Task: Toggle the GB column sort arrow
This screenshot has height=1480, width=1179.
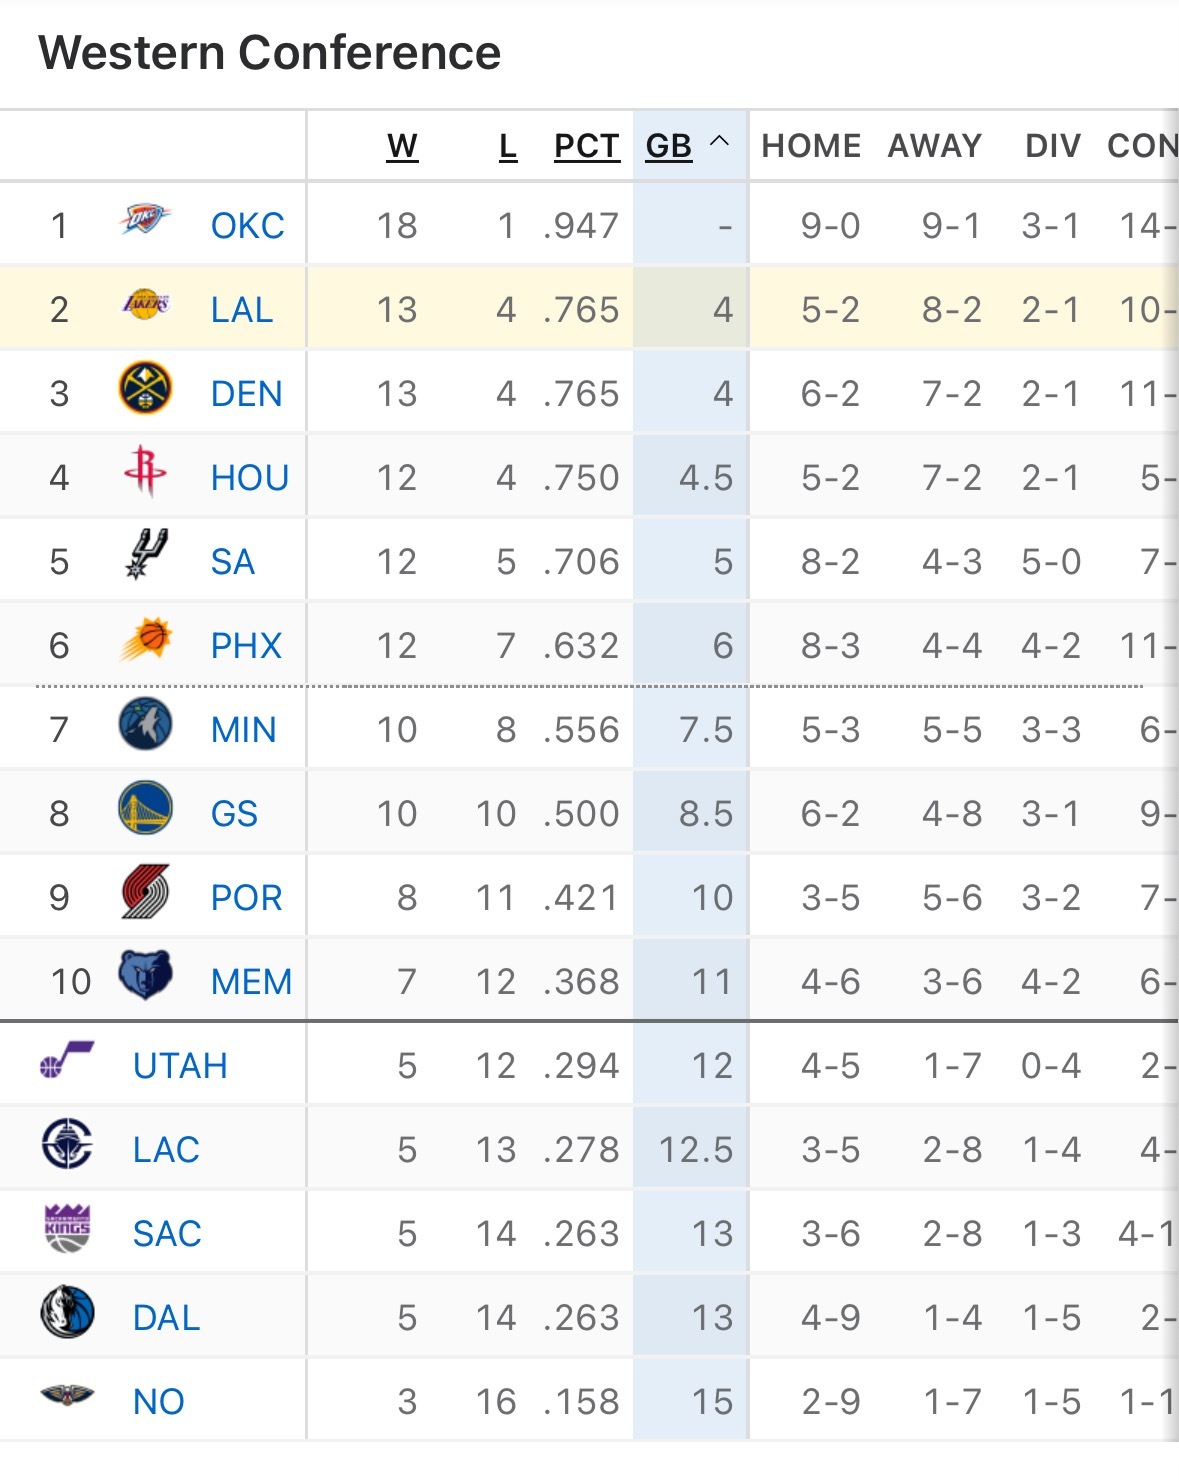Action: click(x=719, y=142)
